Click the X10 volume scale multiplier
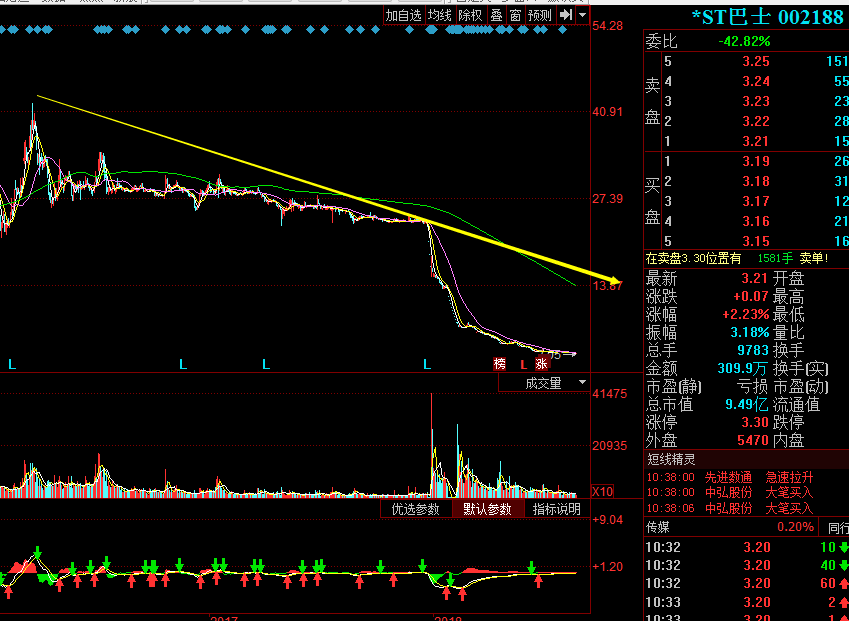This screenshot has width=849, height=621. pyautogui.click(x=602, y=492)
